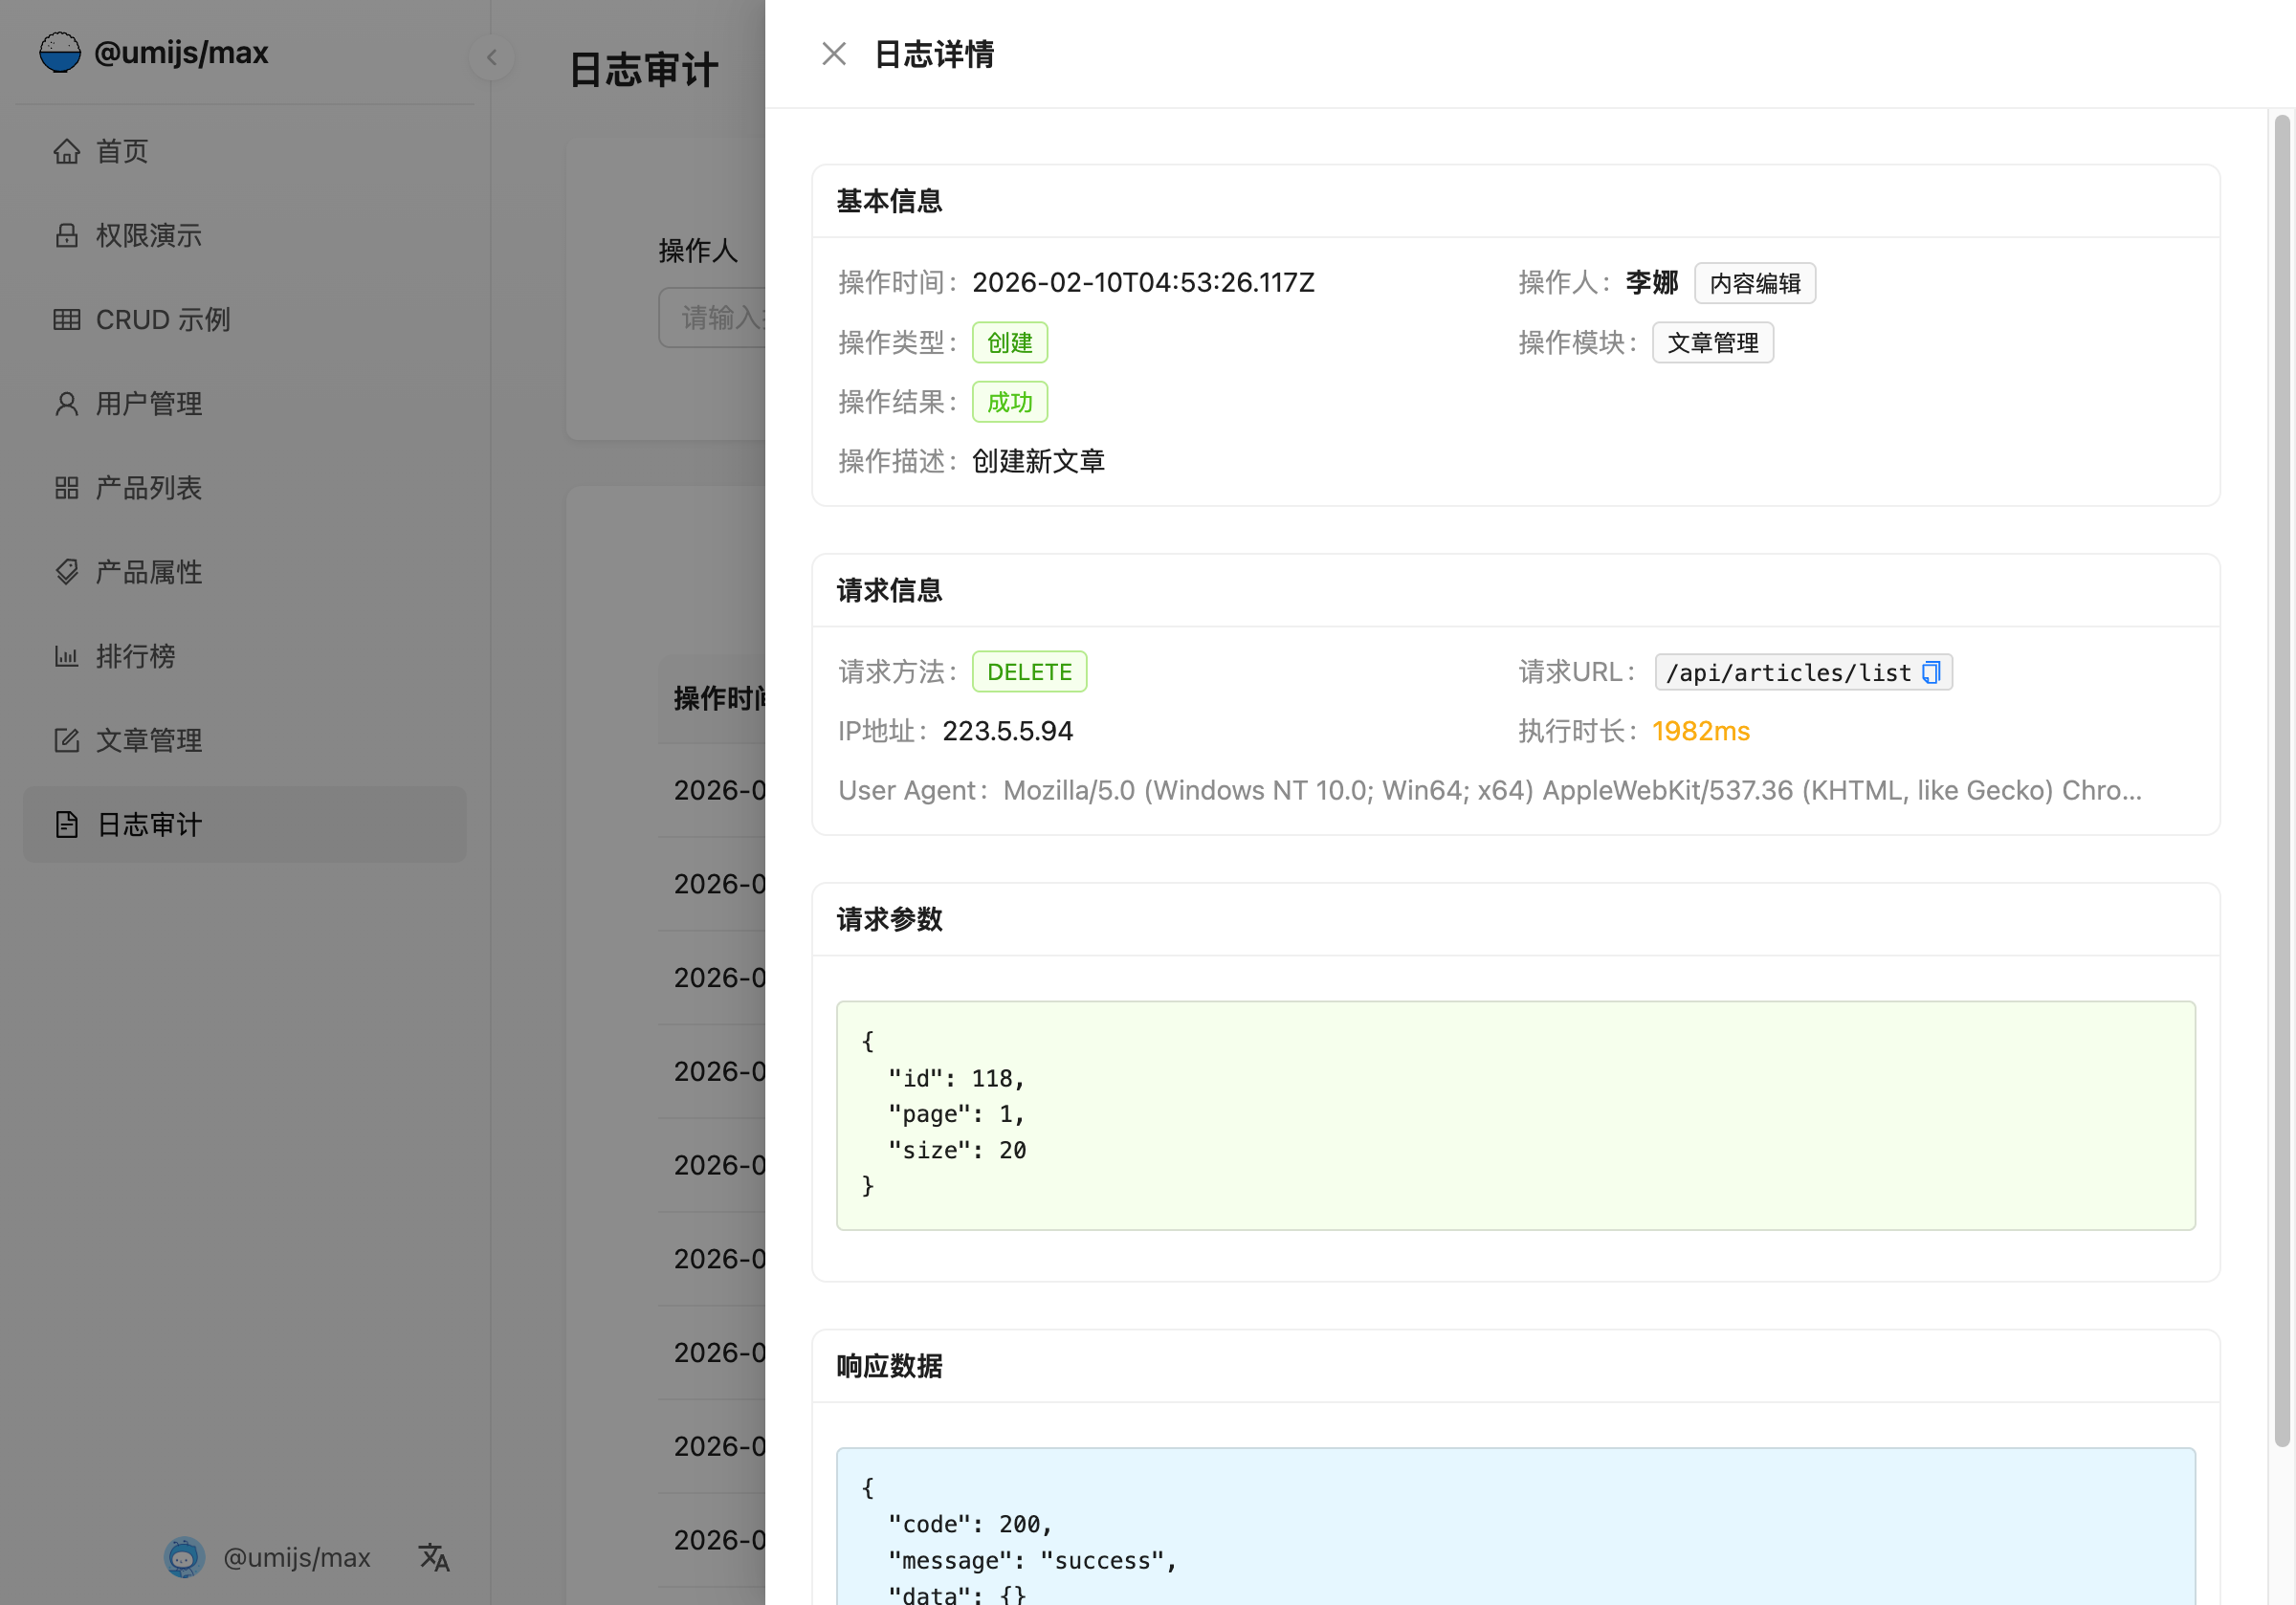
Task: Click the lock icon for 权限演示
Action: pyautogui.click(x=67, y=235)
